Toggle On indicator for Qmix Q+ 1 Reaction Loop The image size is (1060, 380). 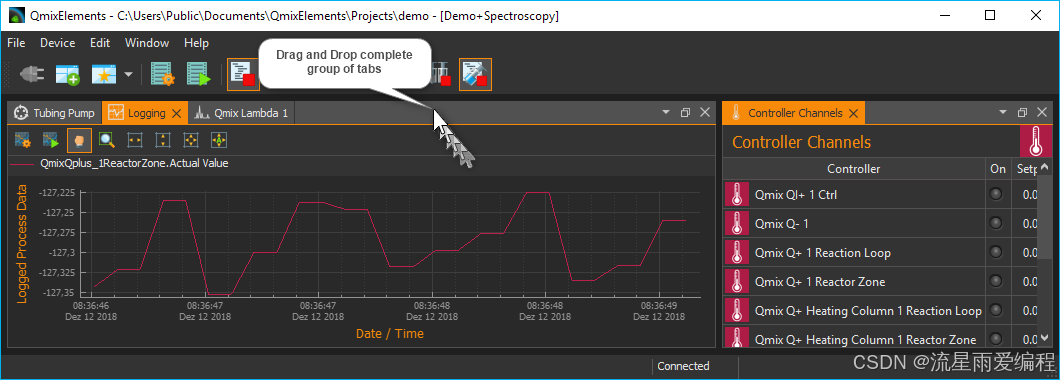[996, 252]
